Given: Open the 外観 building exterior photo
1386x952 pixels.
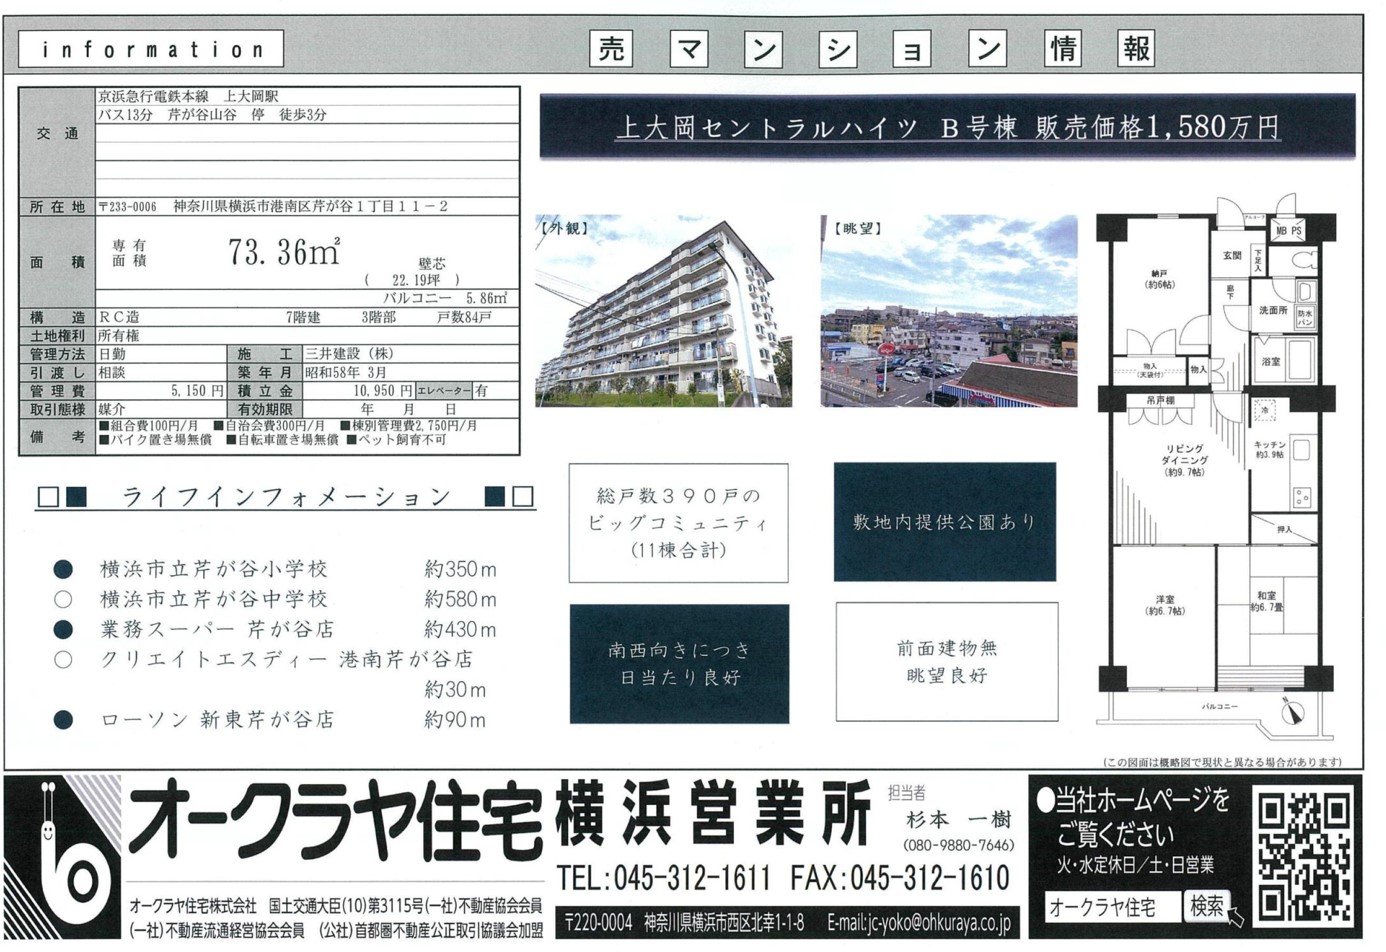Looking at the screenshot, I should point(663,311).
